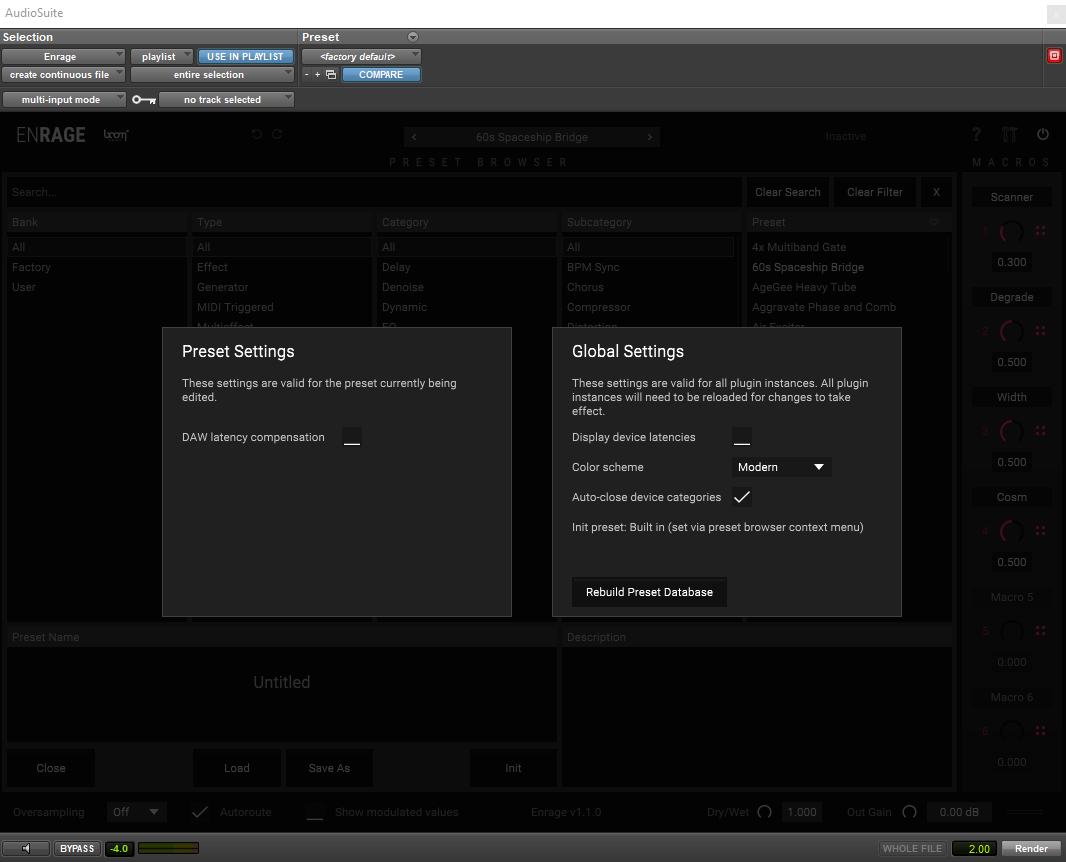Viewport: 1066px width, 862px height.
Task: Click the red target button at top right
Action: pyautogui.click(x=1054, y=56)
